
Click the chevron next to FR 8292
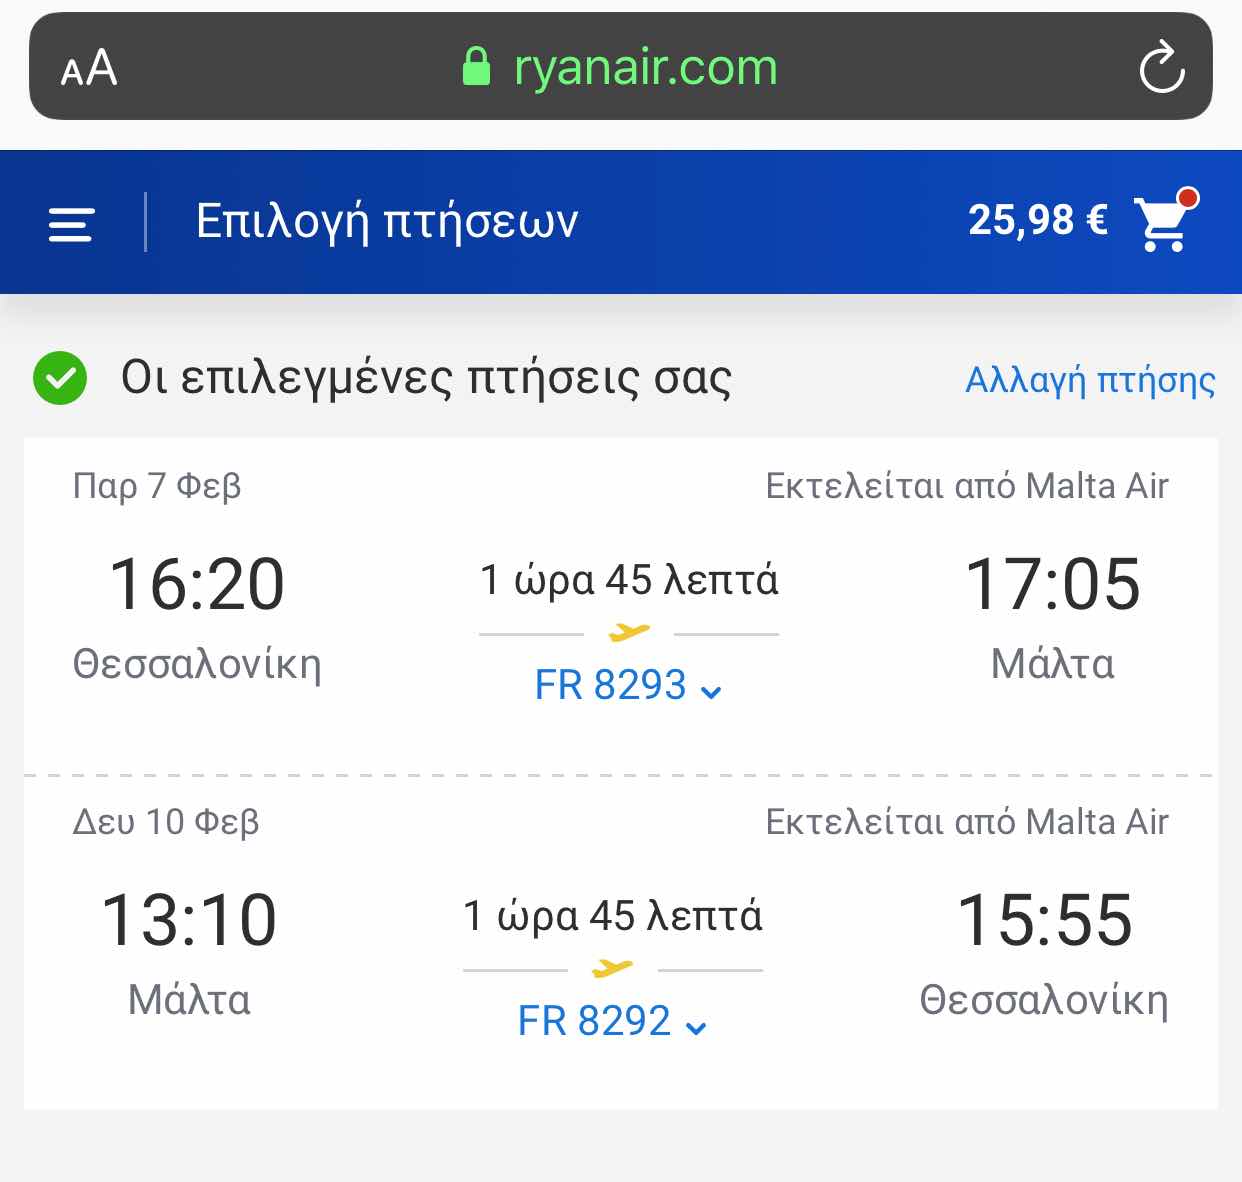(x=696, y=1027)
